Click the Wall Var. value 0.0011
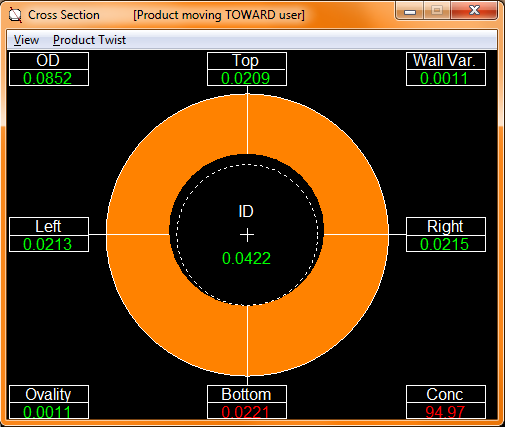This screenshot has width=505, height=427. click(446, 78)
